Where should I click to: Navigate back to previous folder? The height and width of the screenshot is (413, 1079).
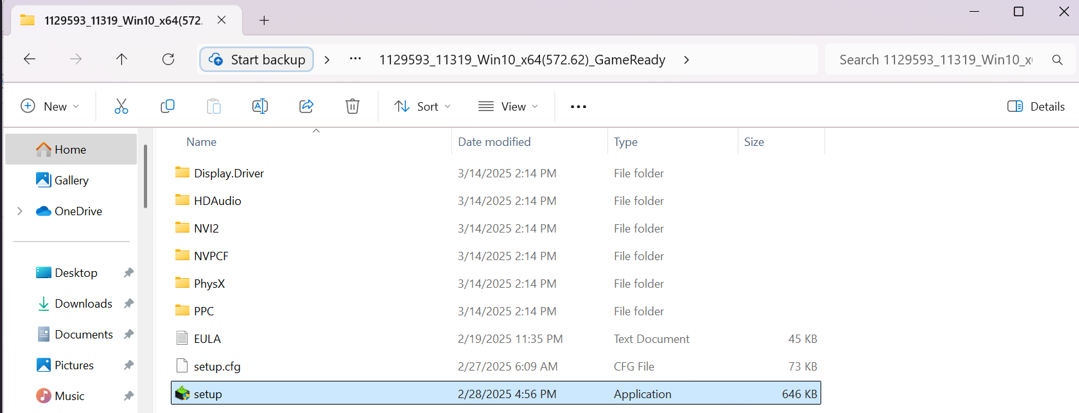pos(30,60)
